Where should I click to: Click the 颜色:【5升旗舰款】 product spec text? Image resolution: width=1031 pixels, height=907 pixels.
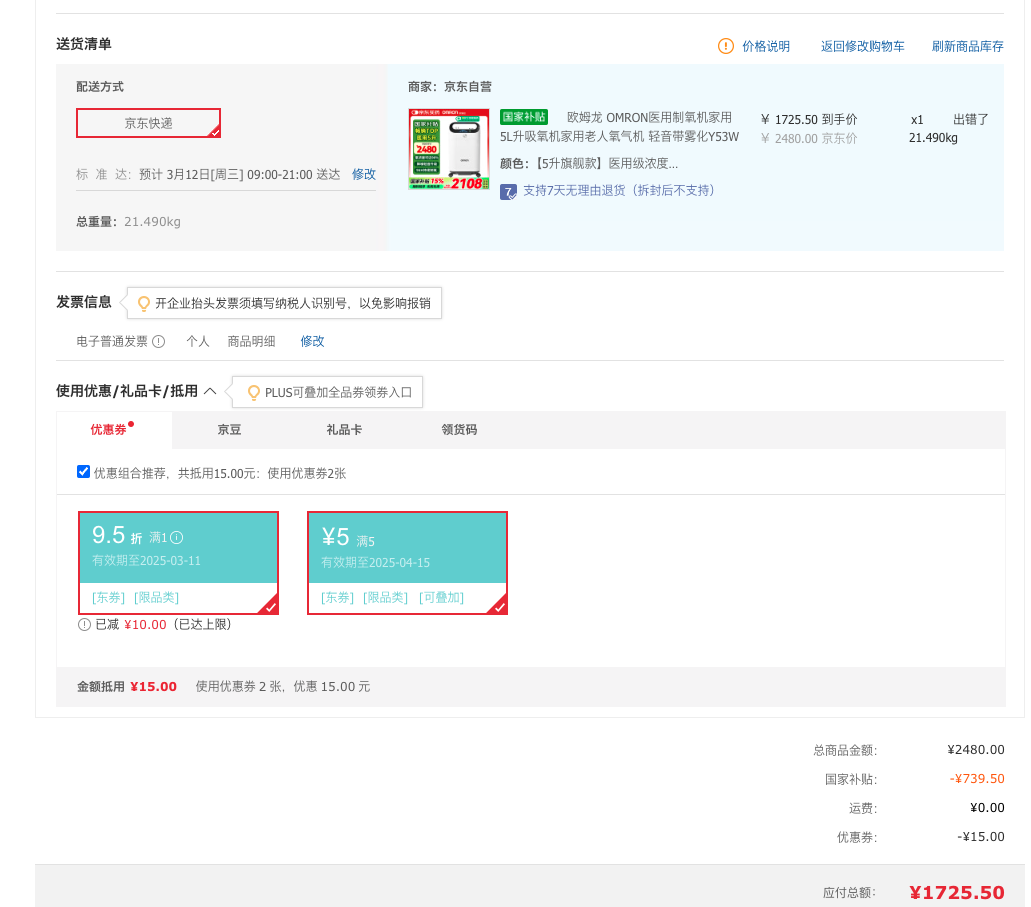point(588,163)
